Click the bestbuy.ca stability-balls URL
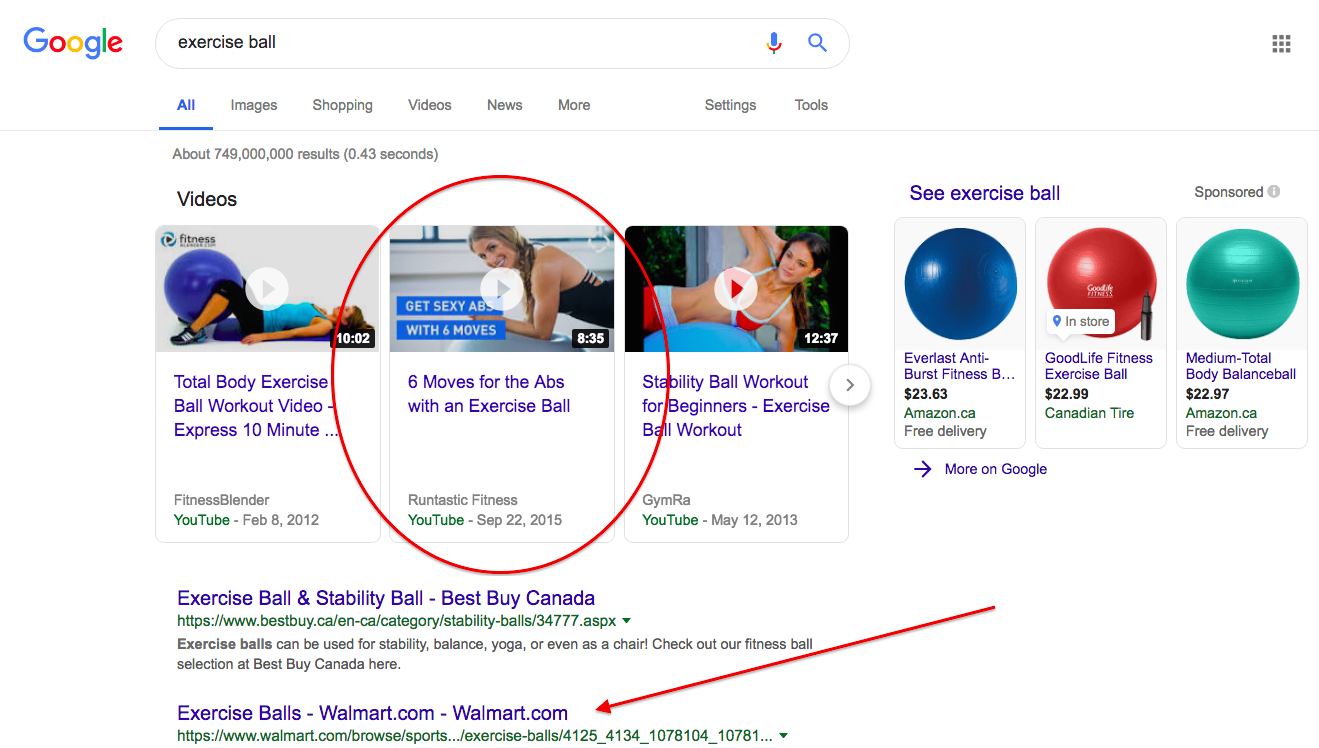This screenshot has width=1319, height=748. click(x=397, y=621)
